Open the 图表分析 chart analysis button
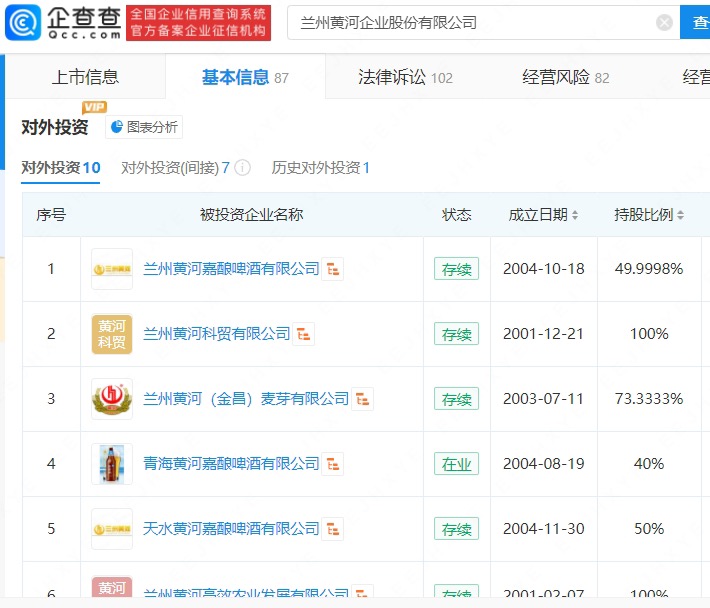Image resolution: width=710 pixels, height=608 pixels. (144, 127)
